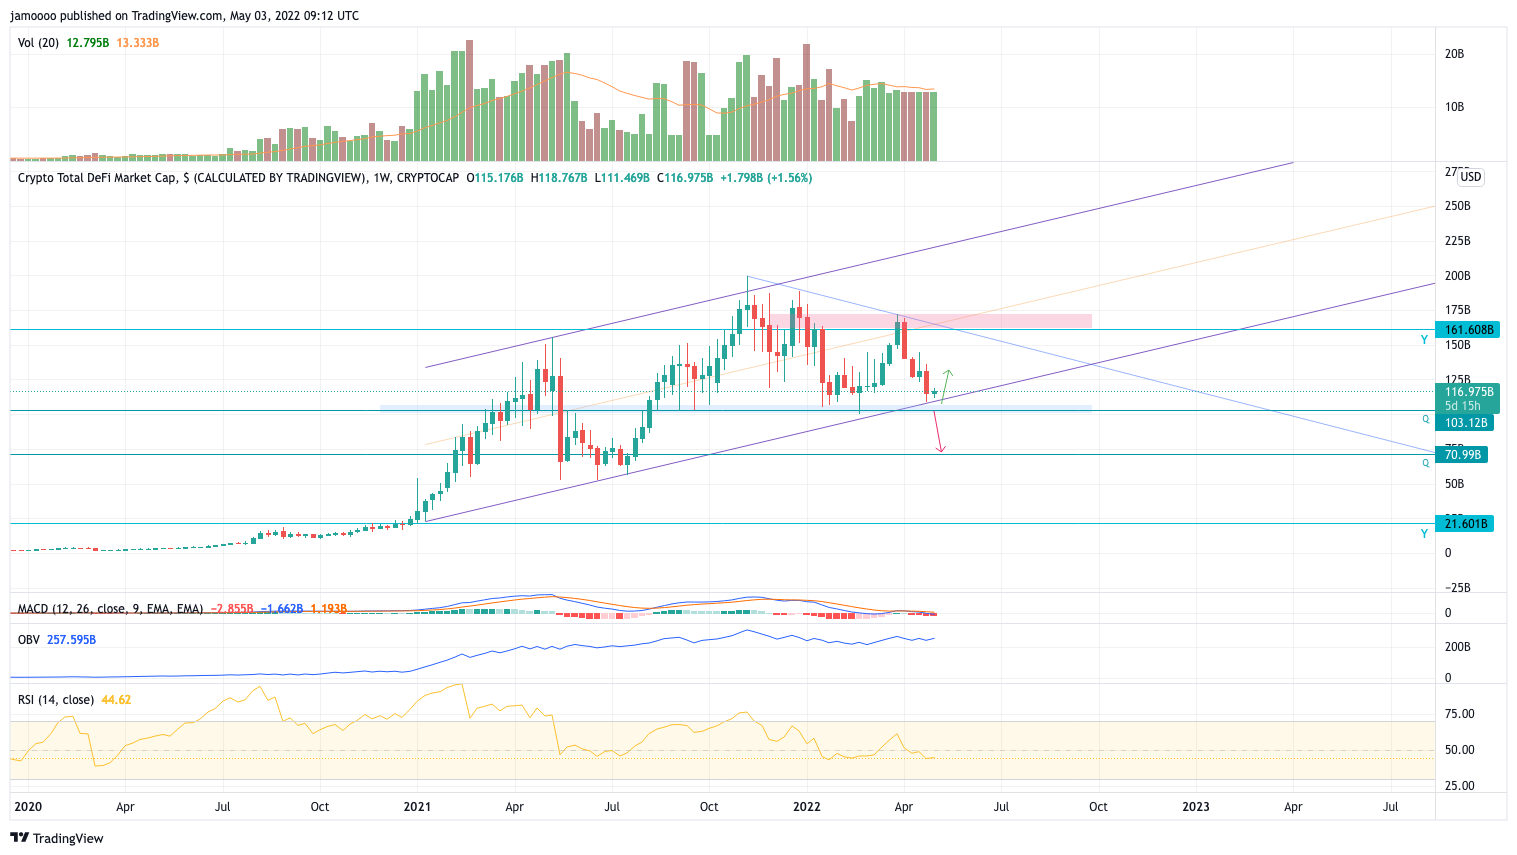Click the current price label 116.975B
This screenshot has height=855, width=1517.
pos(1467,392)
